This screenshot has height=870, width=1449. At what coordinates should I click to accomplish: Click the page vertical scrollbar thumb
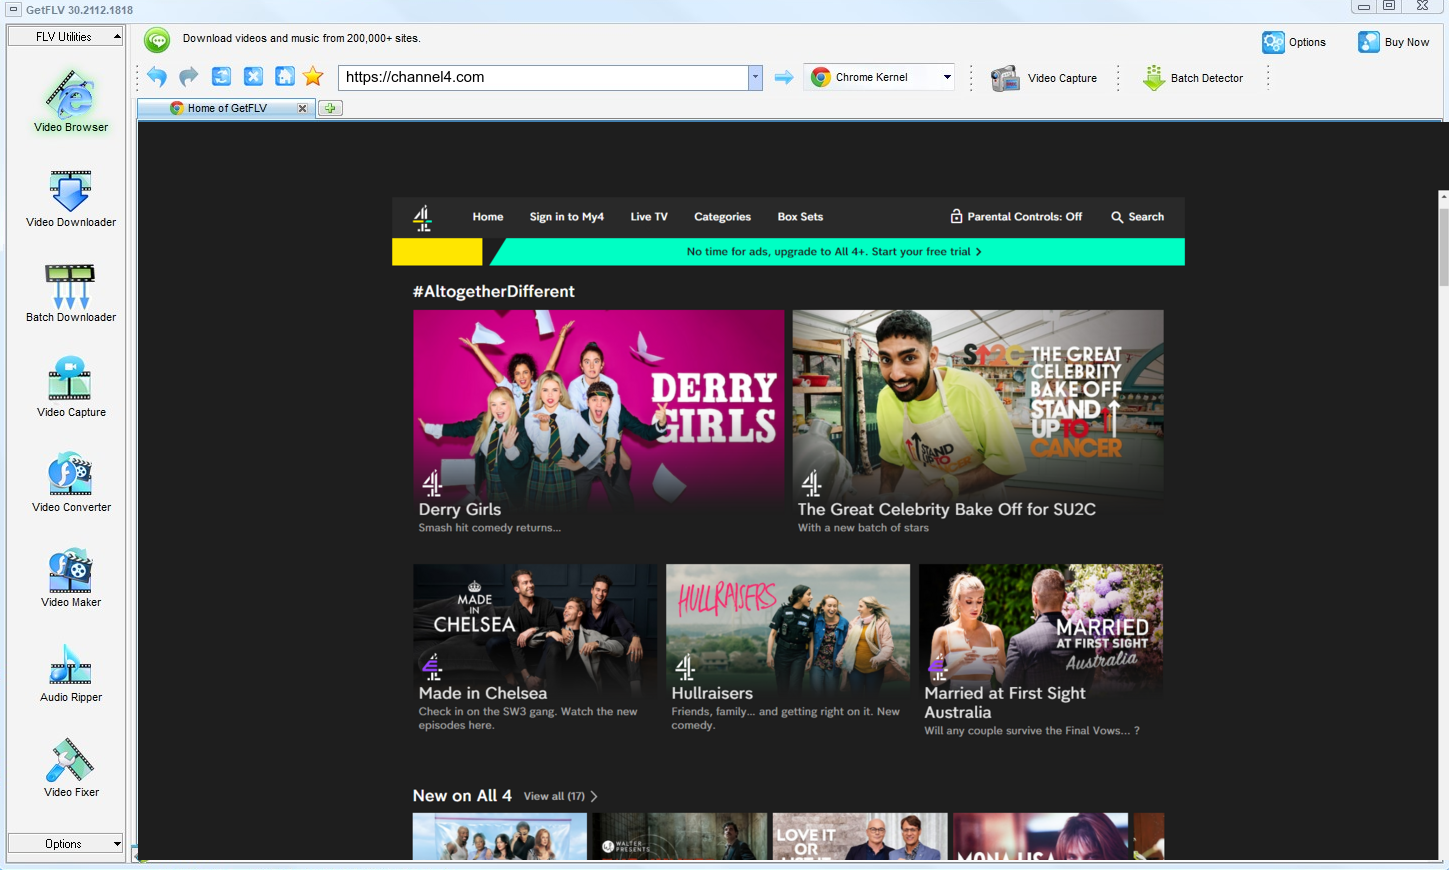click(x=1443, y=246)
